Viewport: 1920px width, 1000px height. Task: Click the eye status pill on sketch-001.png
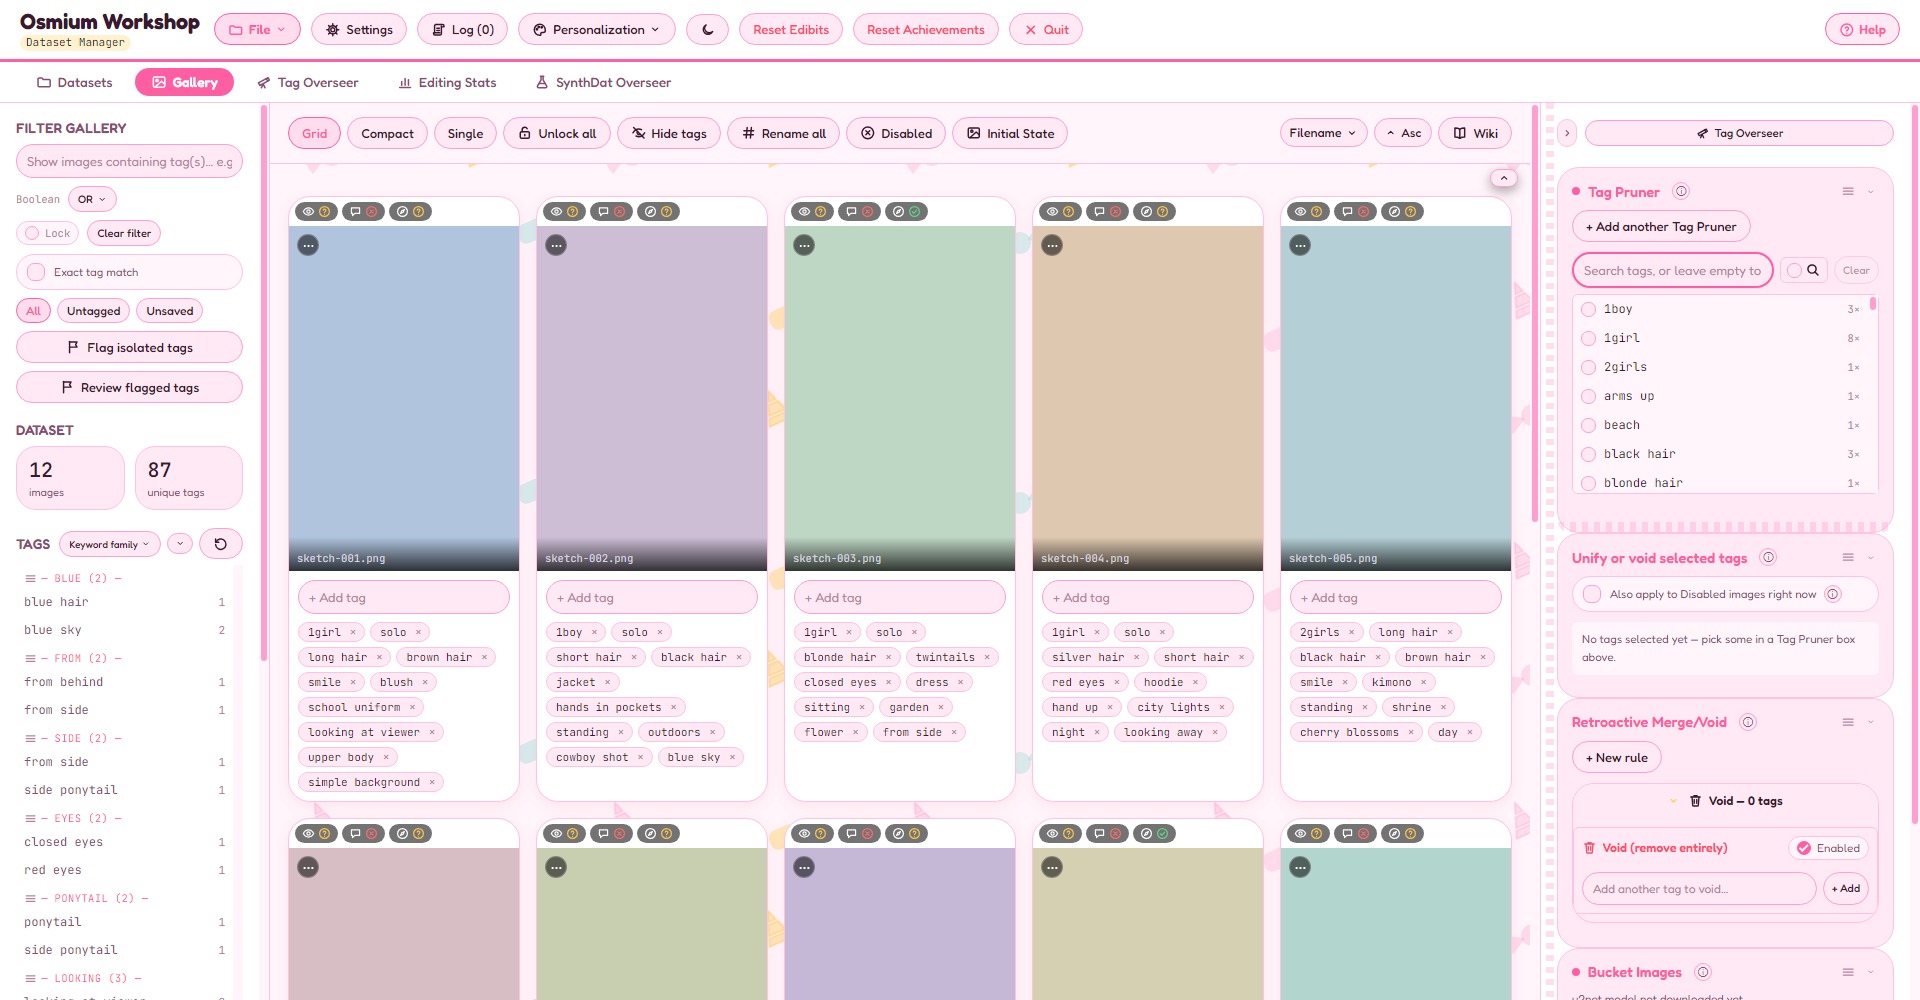(316, 212)
